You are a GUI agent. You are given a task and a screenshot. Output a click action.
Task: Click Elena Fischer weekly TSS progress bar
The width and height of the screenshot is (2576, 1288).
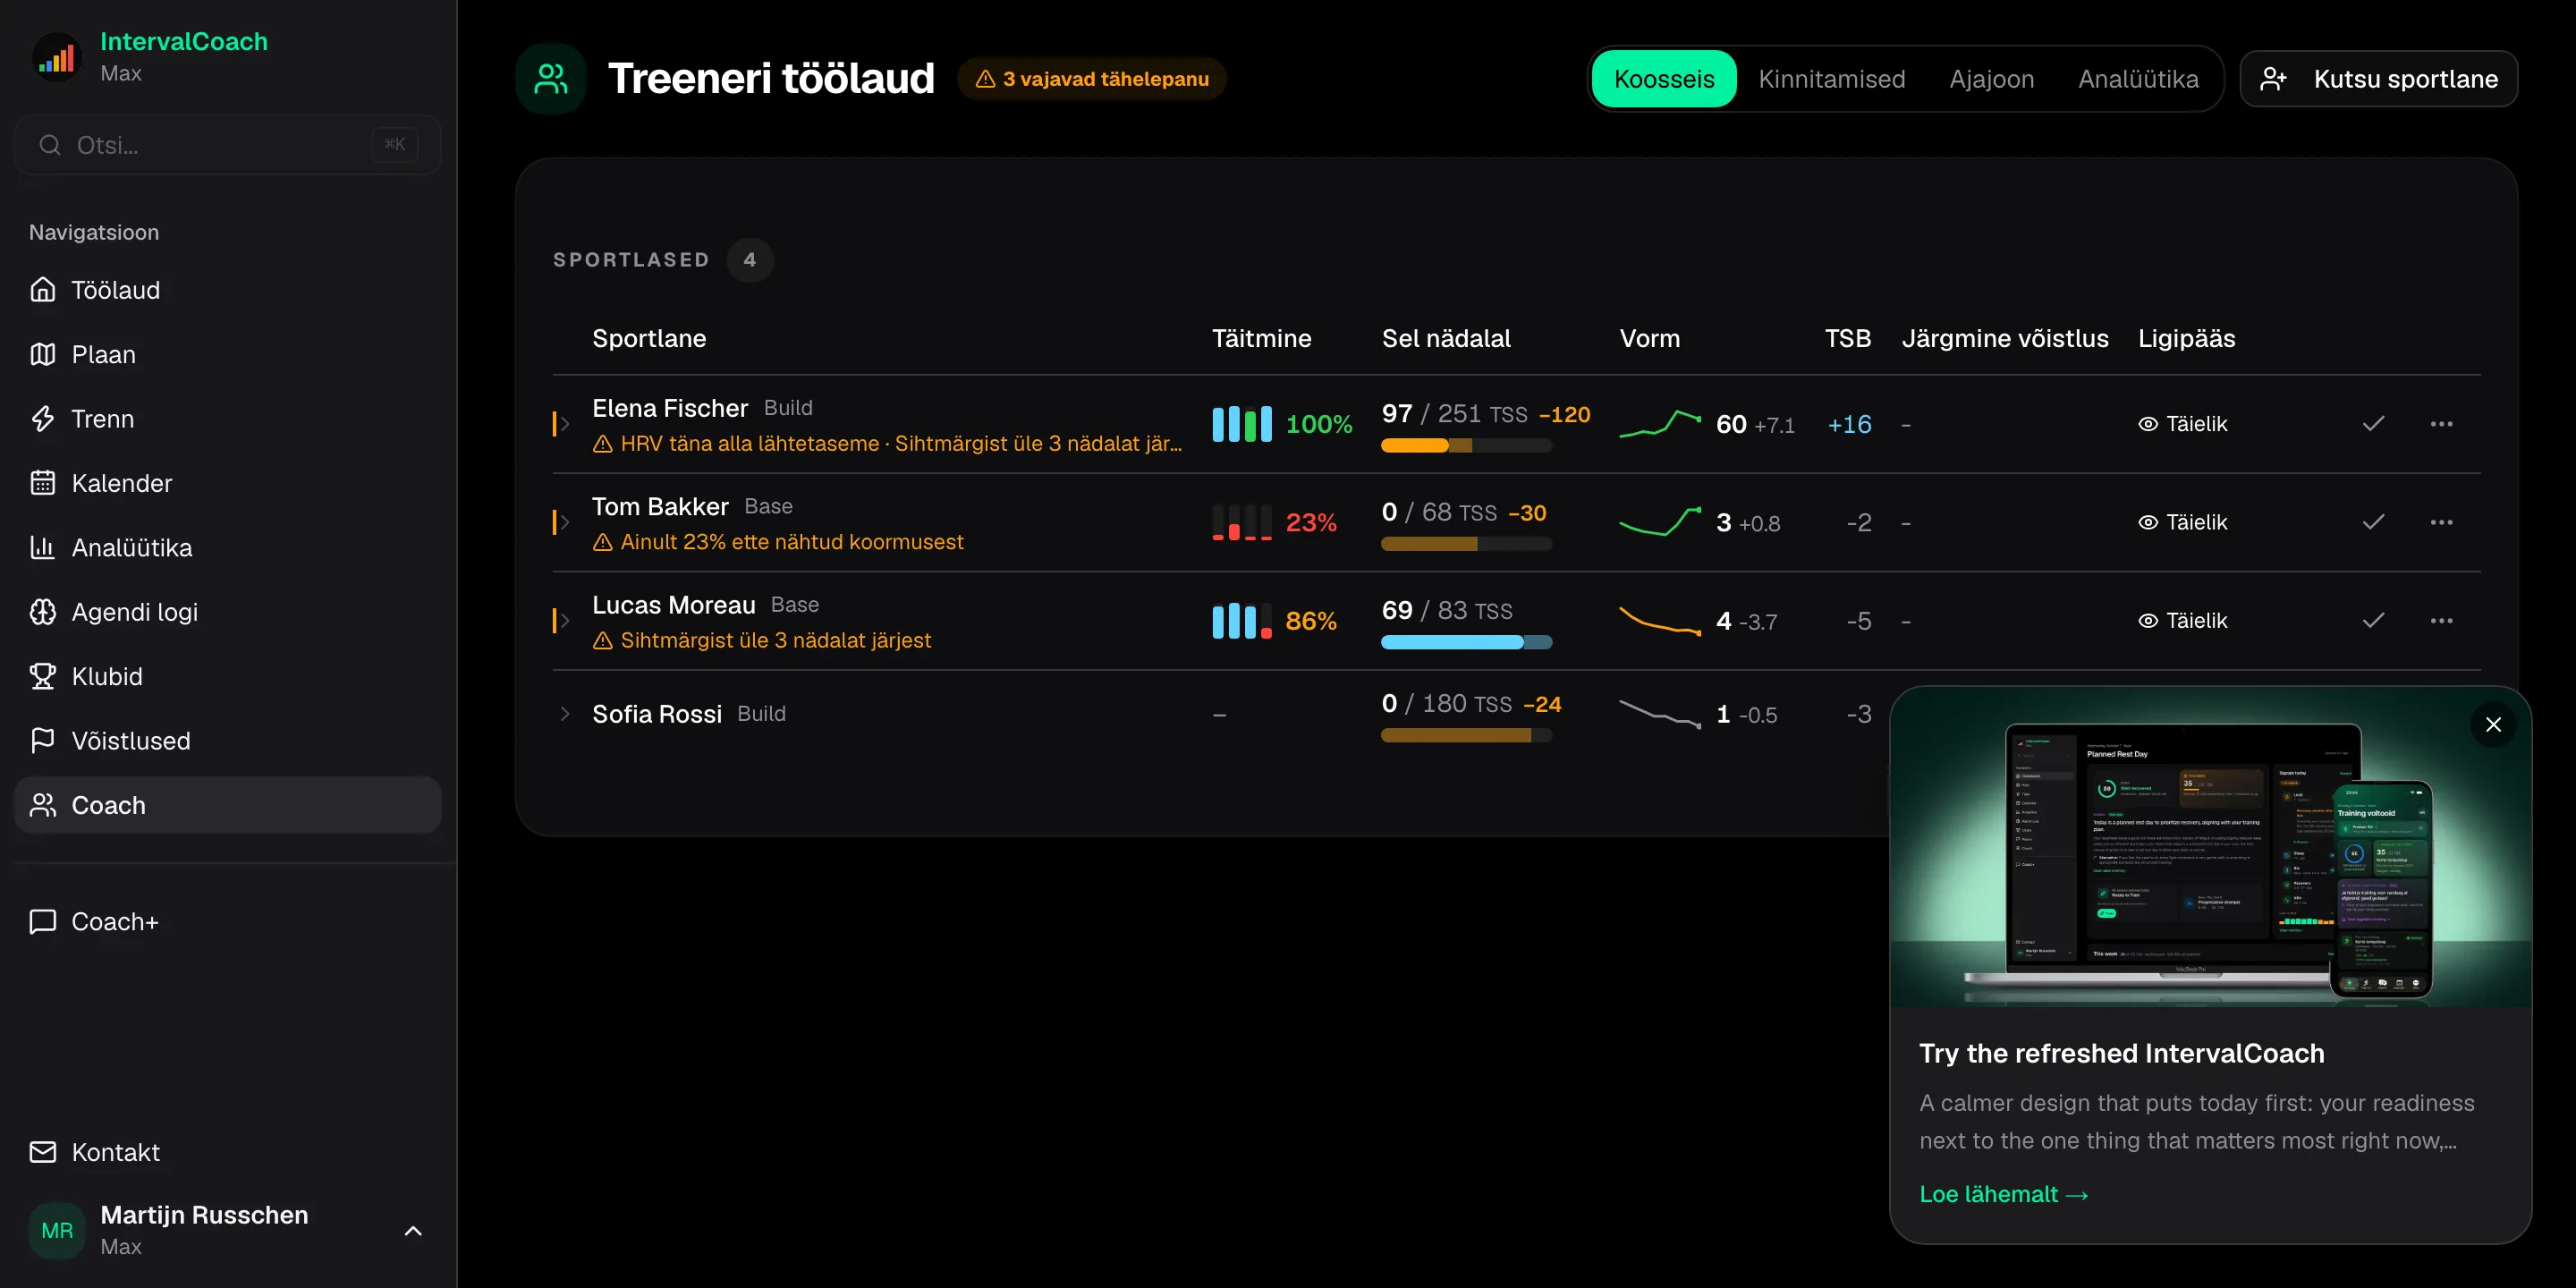point(1466,446)
